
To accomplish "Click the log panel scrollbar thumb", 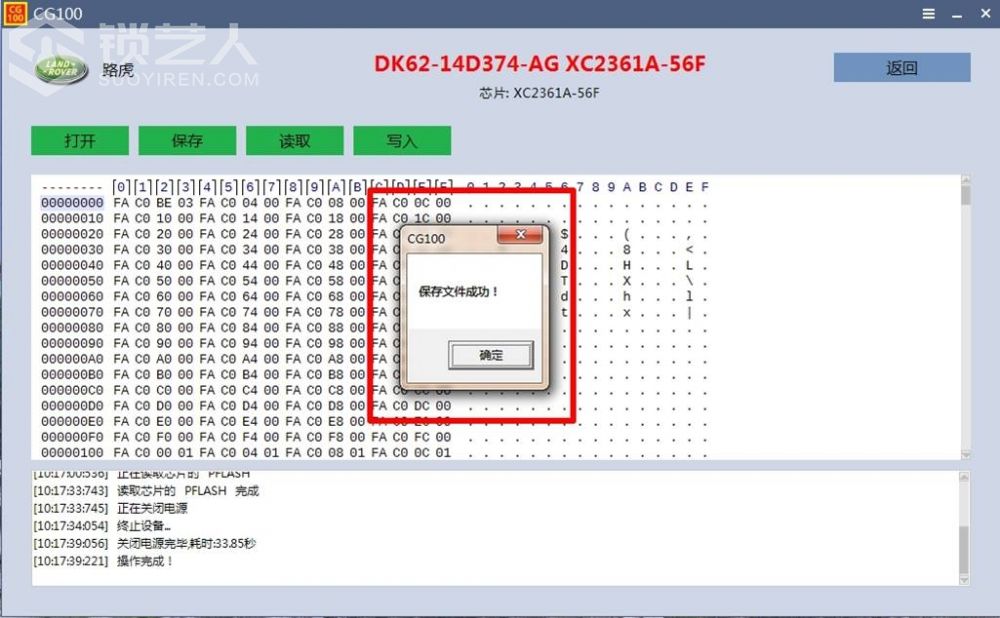I will (964, 550).
